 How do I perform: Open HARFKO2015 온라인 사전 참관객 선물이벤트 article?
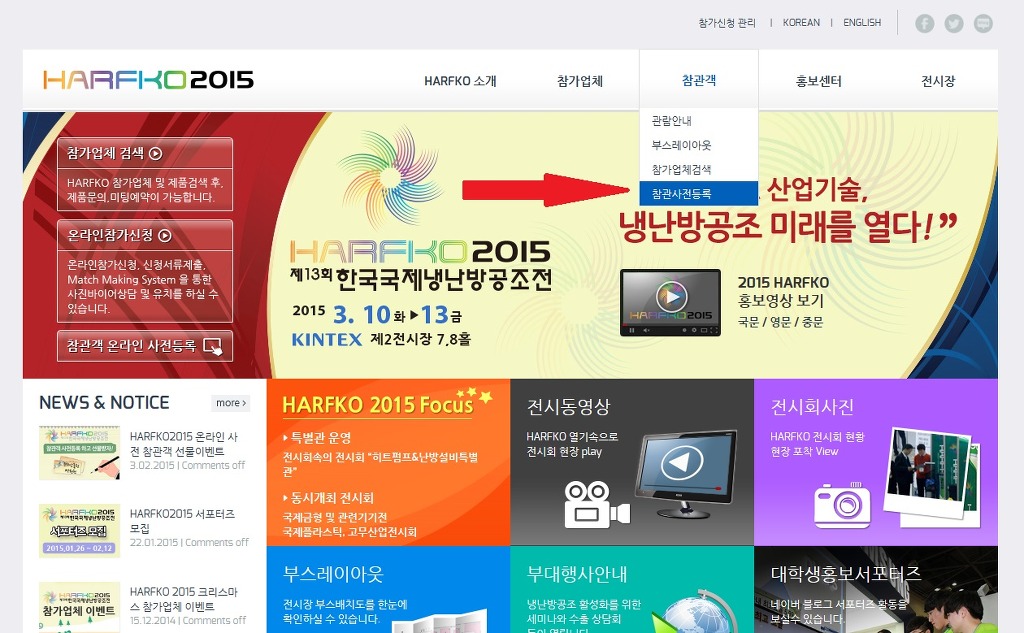[x=184, y=444]
